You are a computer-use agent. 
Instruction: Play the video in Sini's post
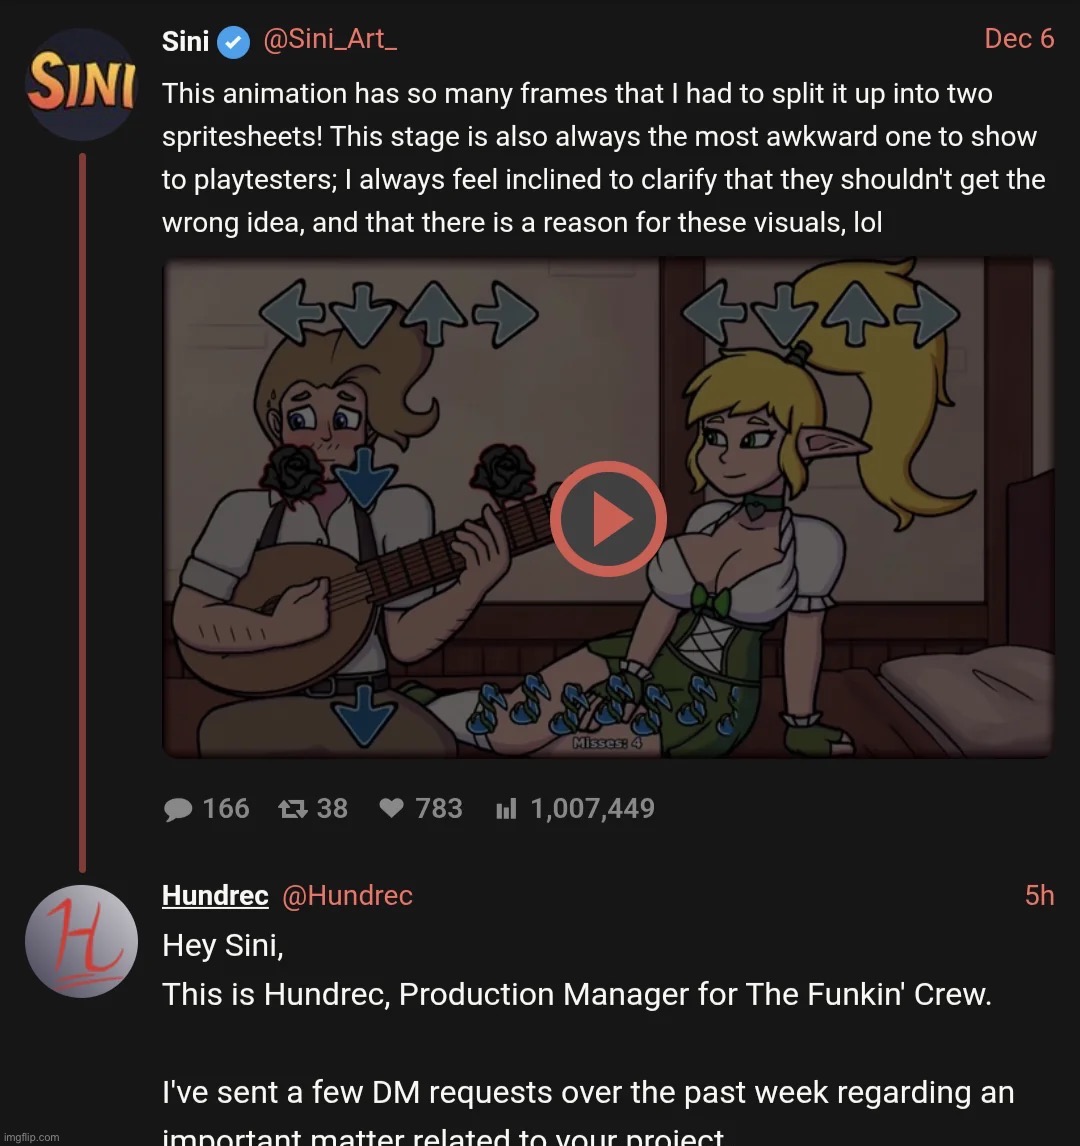click(608, 519)
